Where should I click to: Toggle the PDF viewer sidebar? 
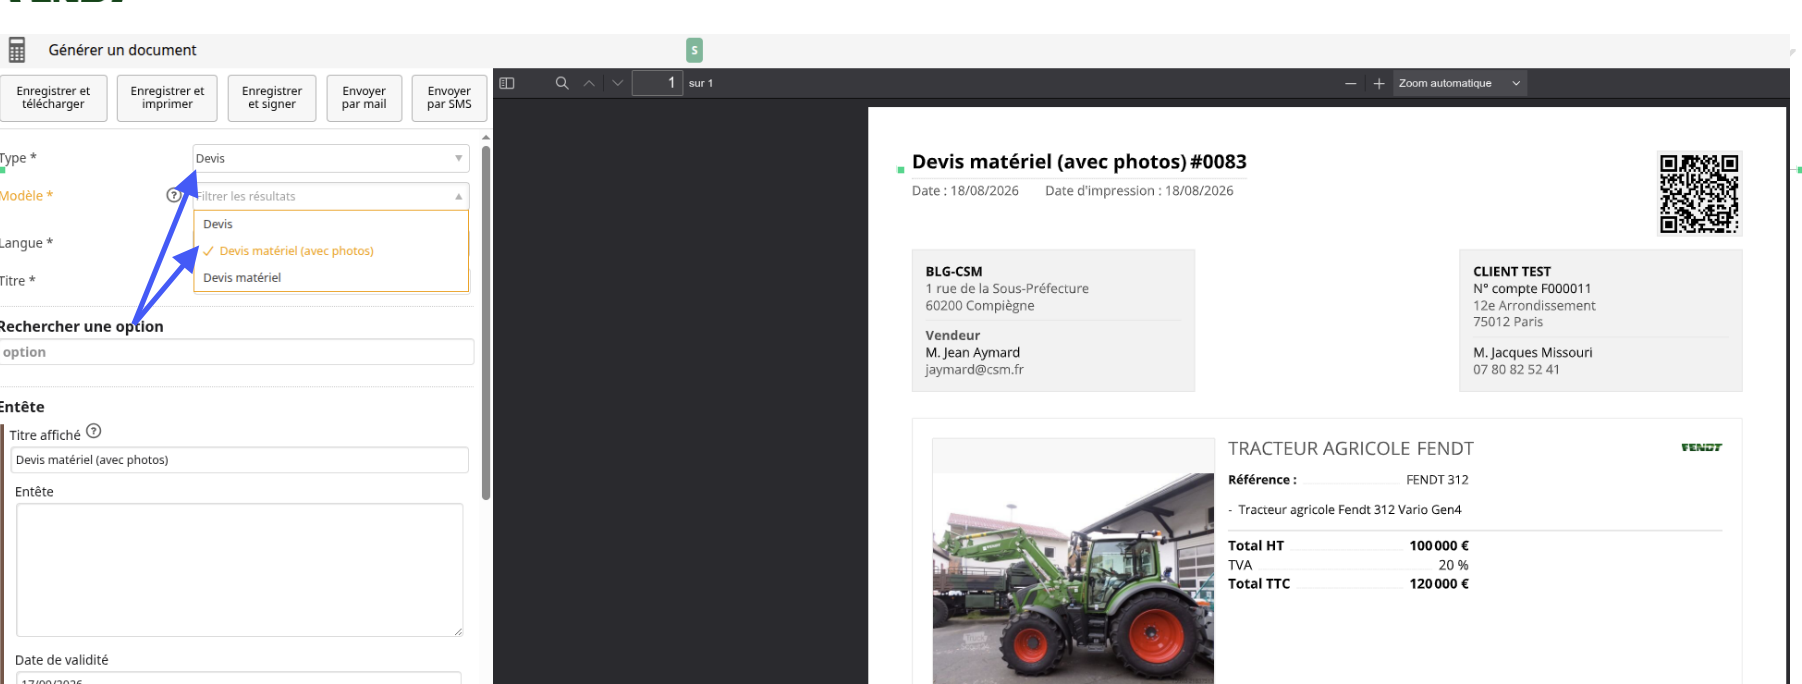[x=507, y=83]
